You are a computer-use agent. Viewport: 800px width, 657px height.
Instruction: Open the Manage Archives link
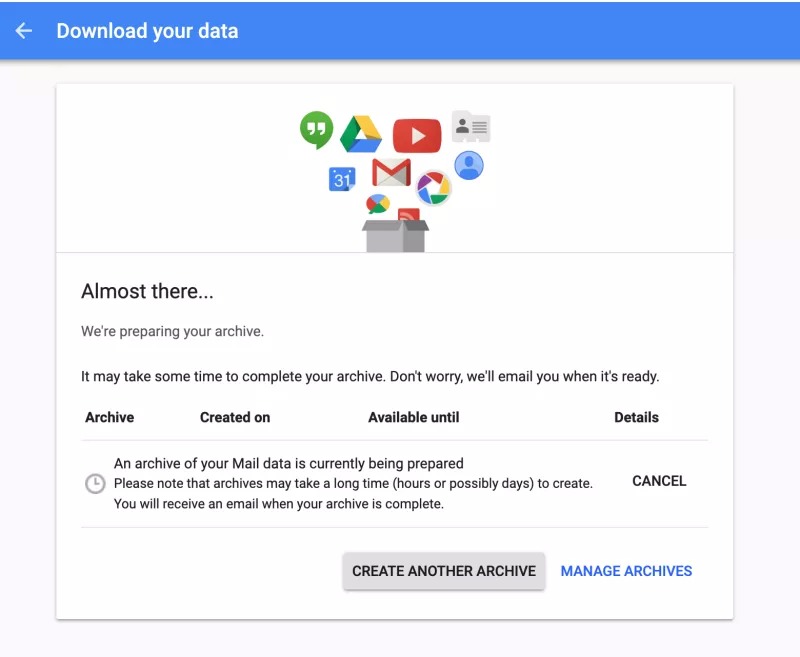click(626, 571)
